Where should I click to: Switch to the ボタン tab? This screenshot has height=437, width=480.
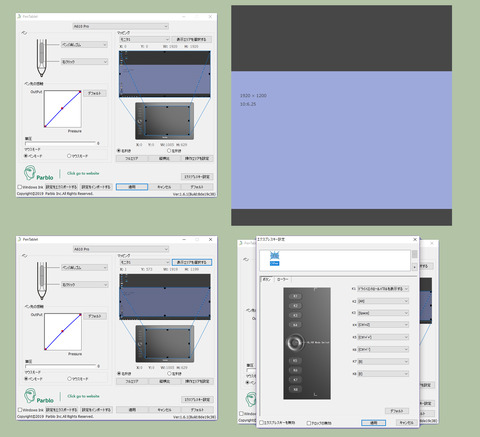pos(267,279)
